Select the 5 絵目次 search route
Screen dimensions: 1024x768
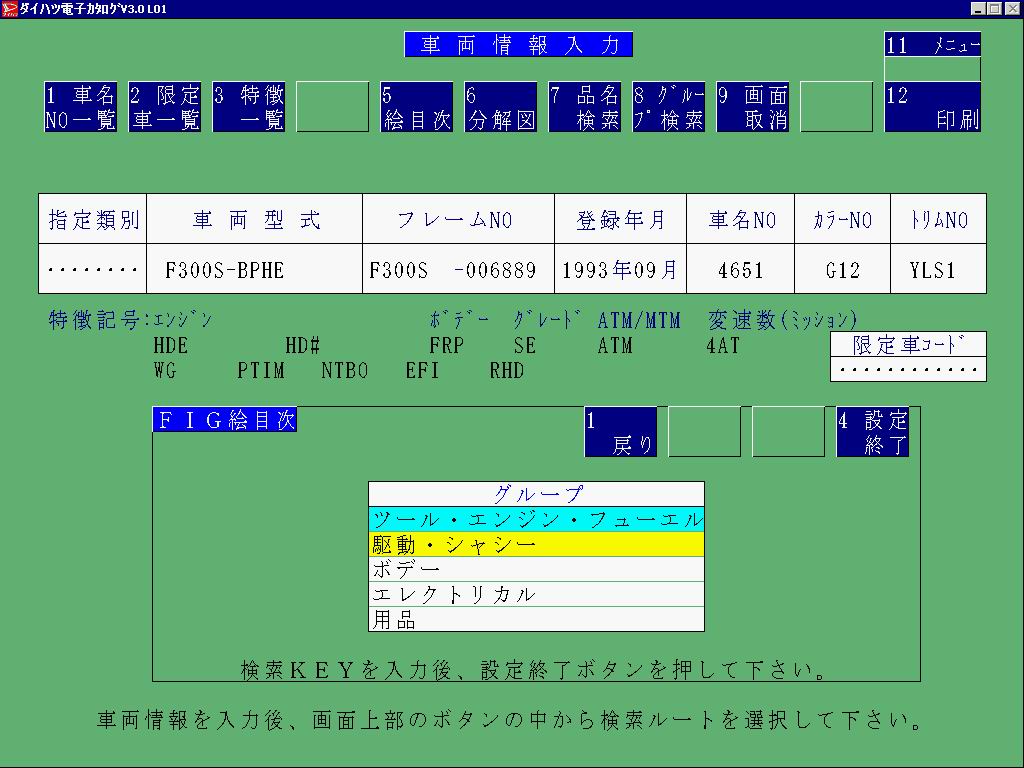coord(416,107)
